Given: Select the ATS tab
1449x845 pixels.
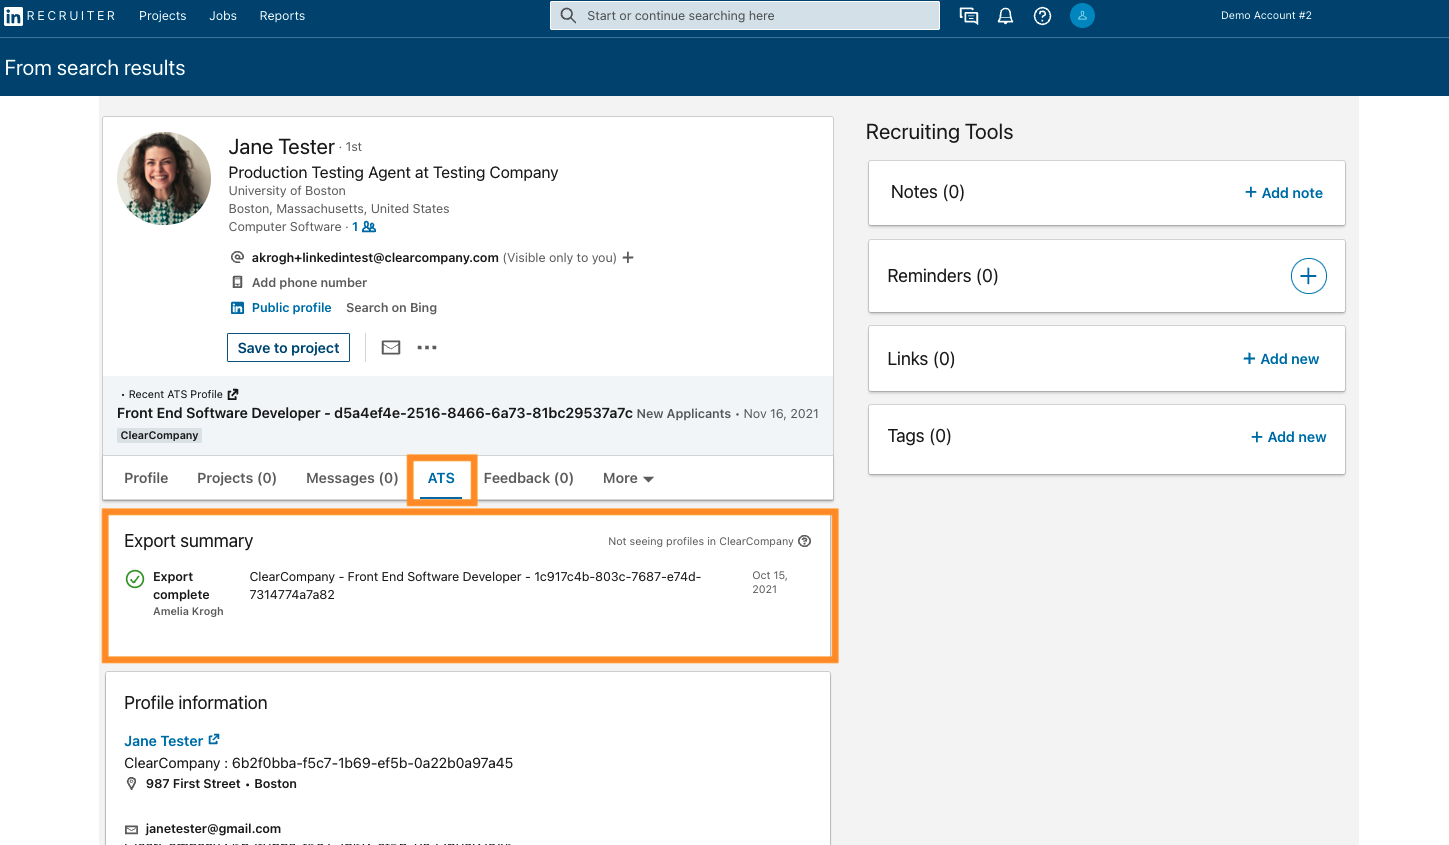Looking at the screenshot, I should pyautogui.click(x=441, y=478).
